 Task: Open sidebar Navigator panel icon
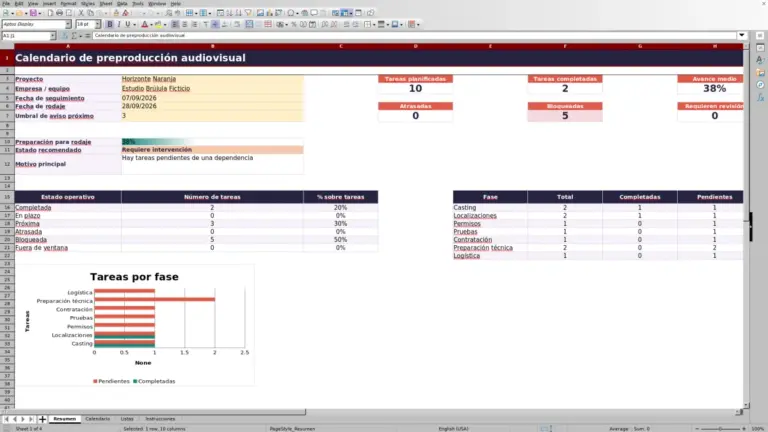pyautogui.click(x=760, y=85)
